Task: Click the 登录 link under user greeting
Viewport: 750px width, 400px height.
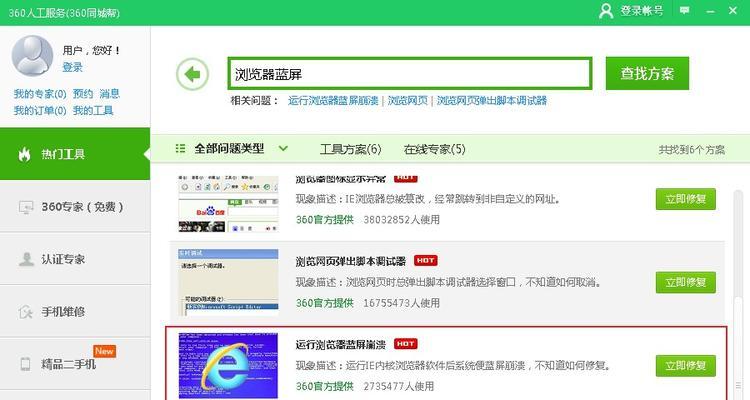Action: tap(72, 67)
